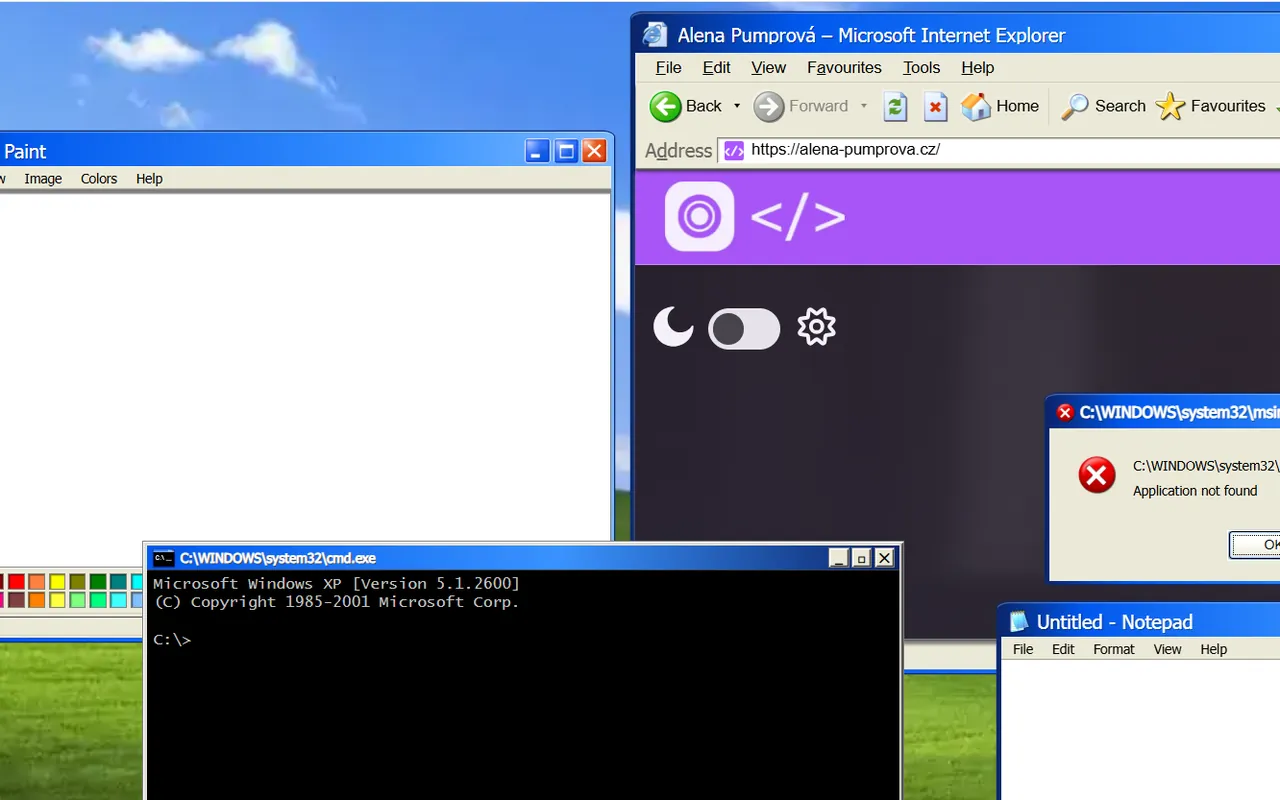
Task: Open the Edit menu in Notepad
Action: coord(1063,649)
